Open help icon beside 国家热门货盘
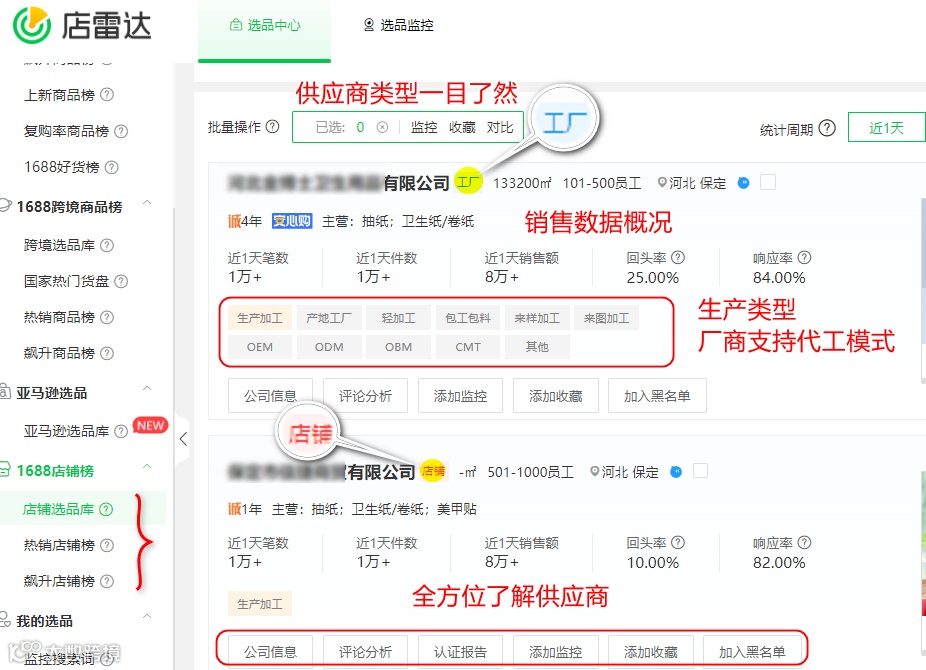This screenshot has width=926, height=670. click(121, 281)
